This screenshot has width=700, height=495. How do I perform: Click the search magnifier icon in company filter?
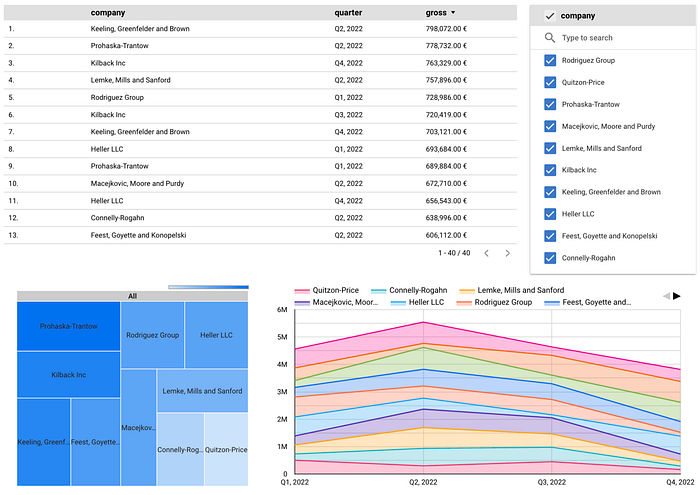[550, 38]
